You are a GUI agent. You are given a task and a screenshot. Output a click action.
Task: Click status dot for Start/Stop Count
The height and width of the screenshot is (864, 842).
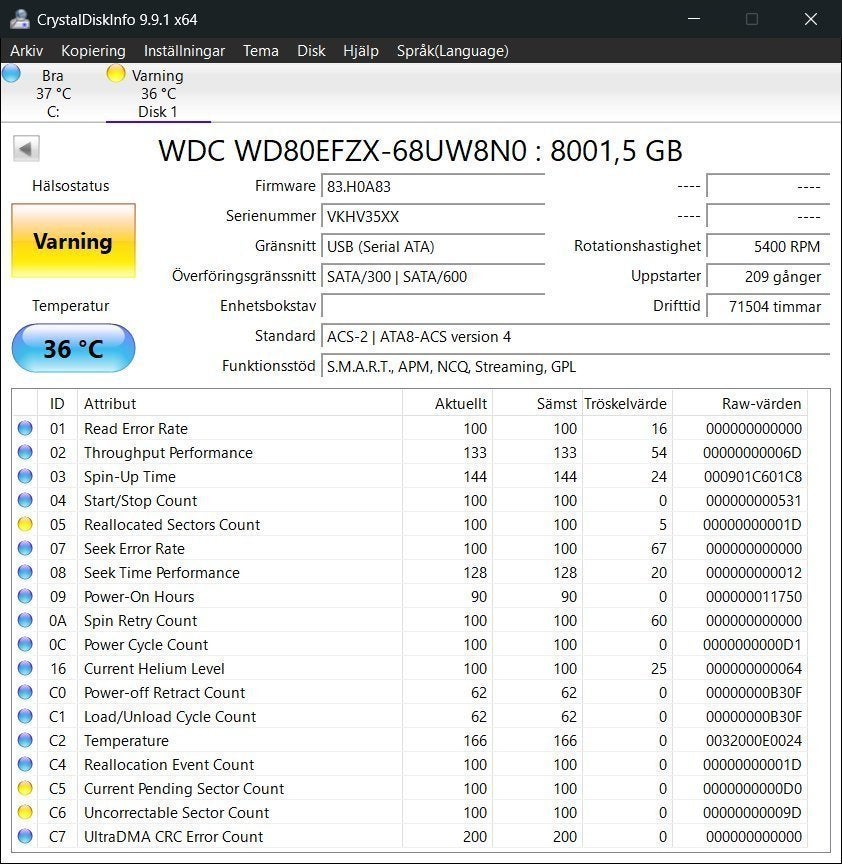coord(25,500)
